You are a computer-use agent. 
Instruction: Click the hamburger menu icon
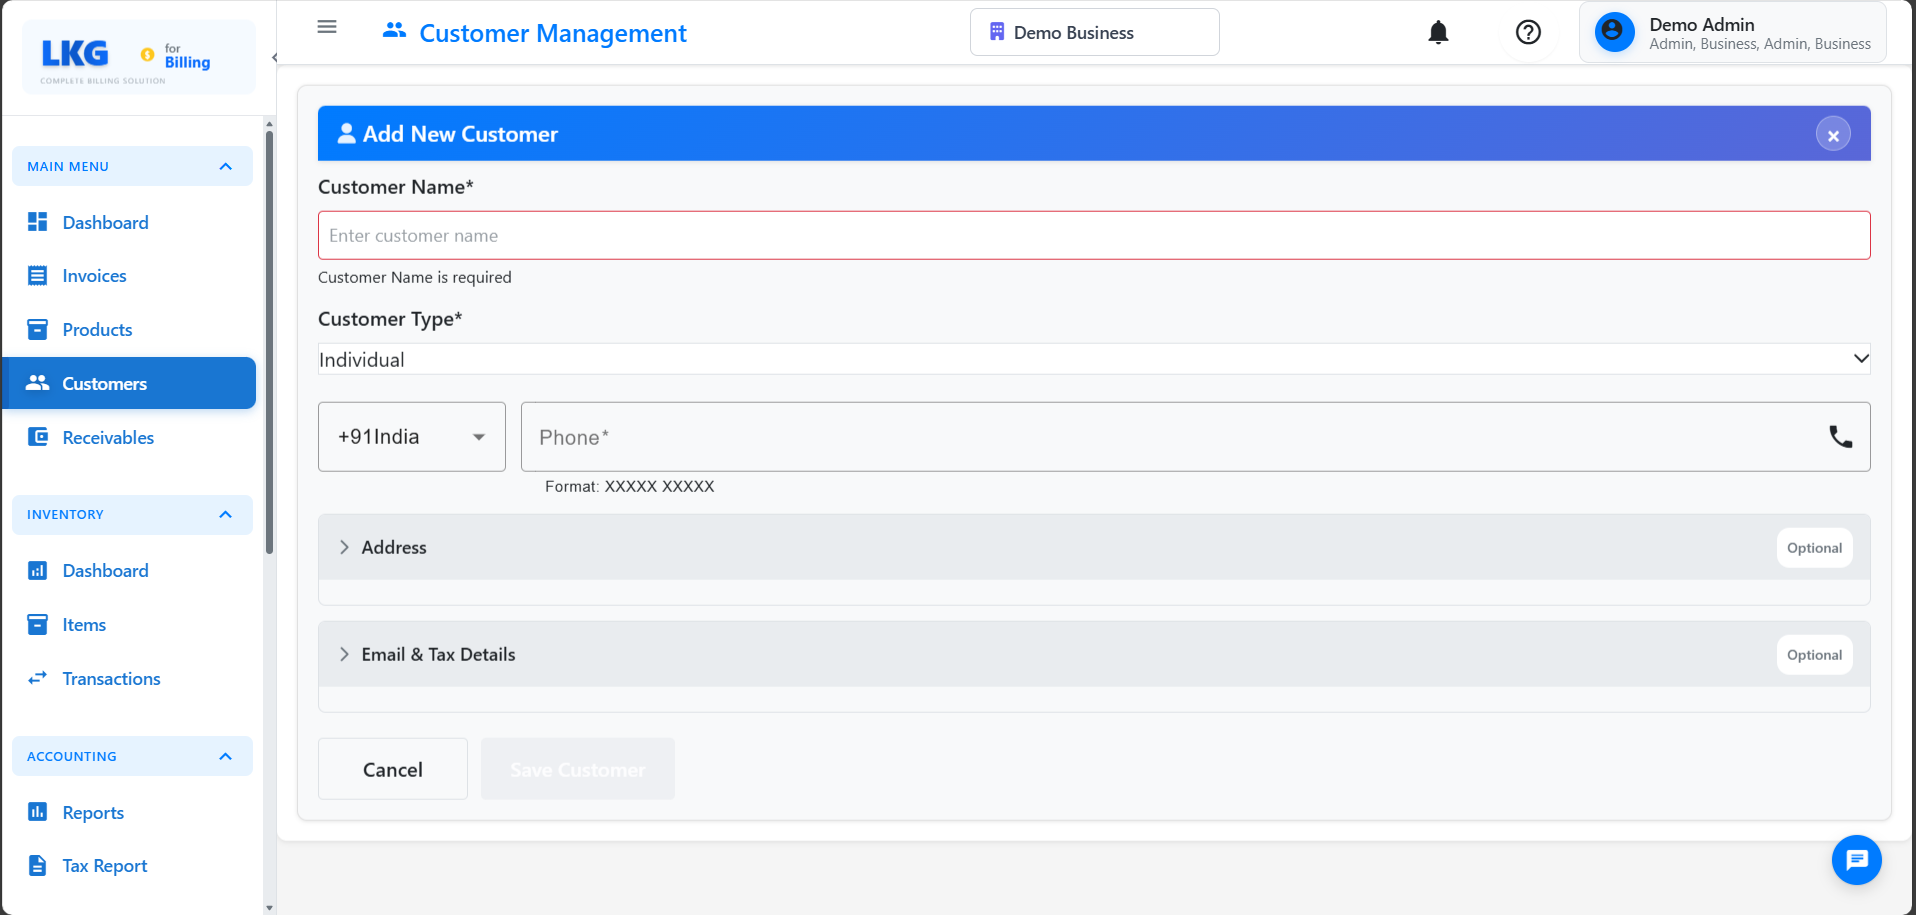[326, 27]
